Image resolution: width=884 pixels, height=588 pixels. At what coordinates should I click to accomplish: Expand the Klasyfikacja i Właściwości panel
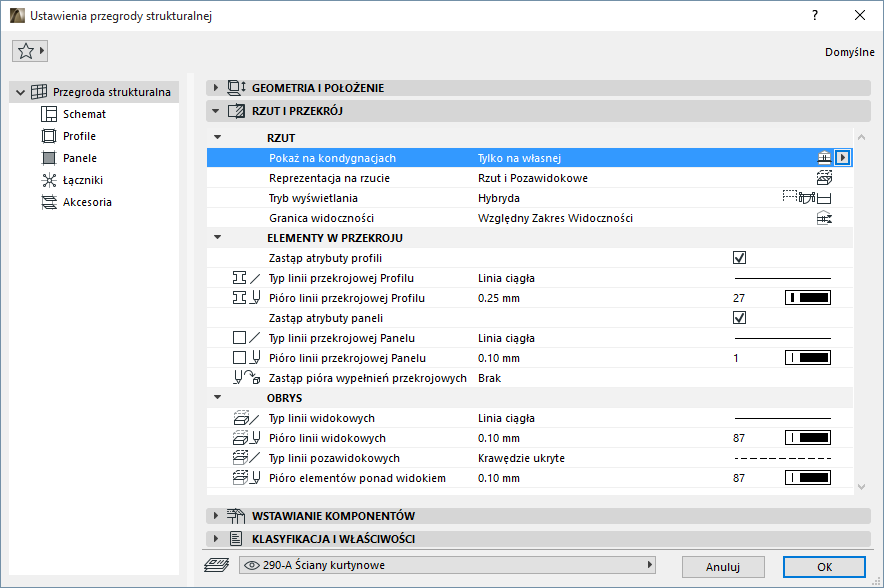pos(215,539)
